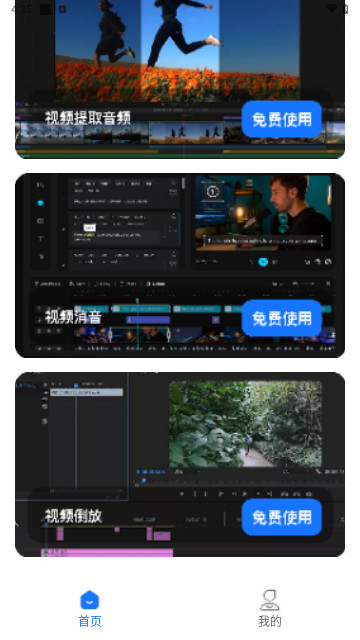Viewport: 360px width, 640px height.
Task: Open the 视频提取音频 card thumbnail
Action: point(180,79)
